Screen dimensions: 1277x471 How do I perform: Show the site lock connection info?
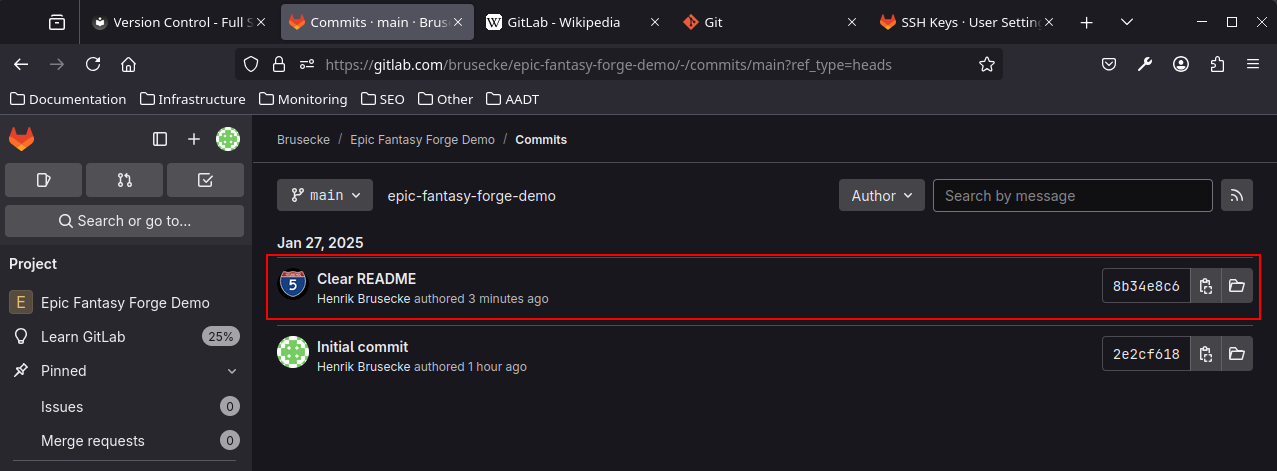(x=279, y=64)
